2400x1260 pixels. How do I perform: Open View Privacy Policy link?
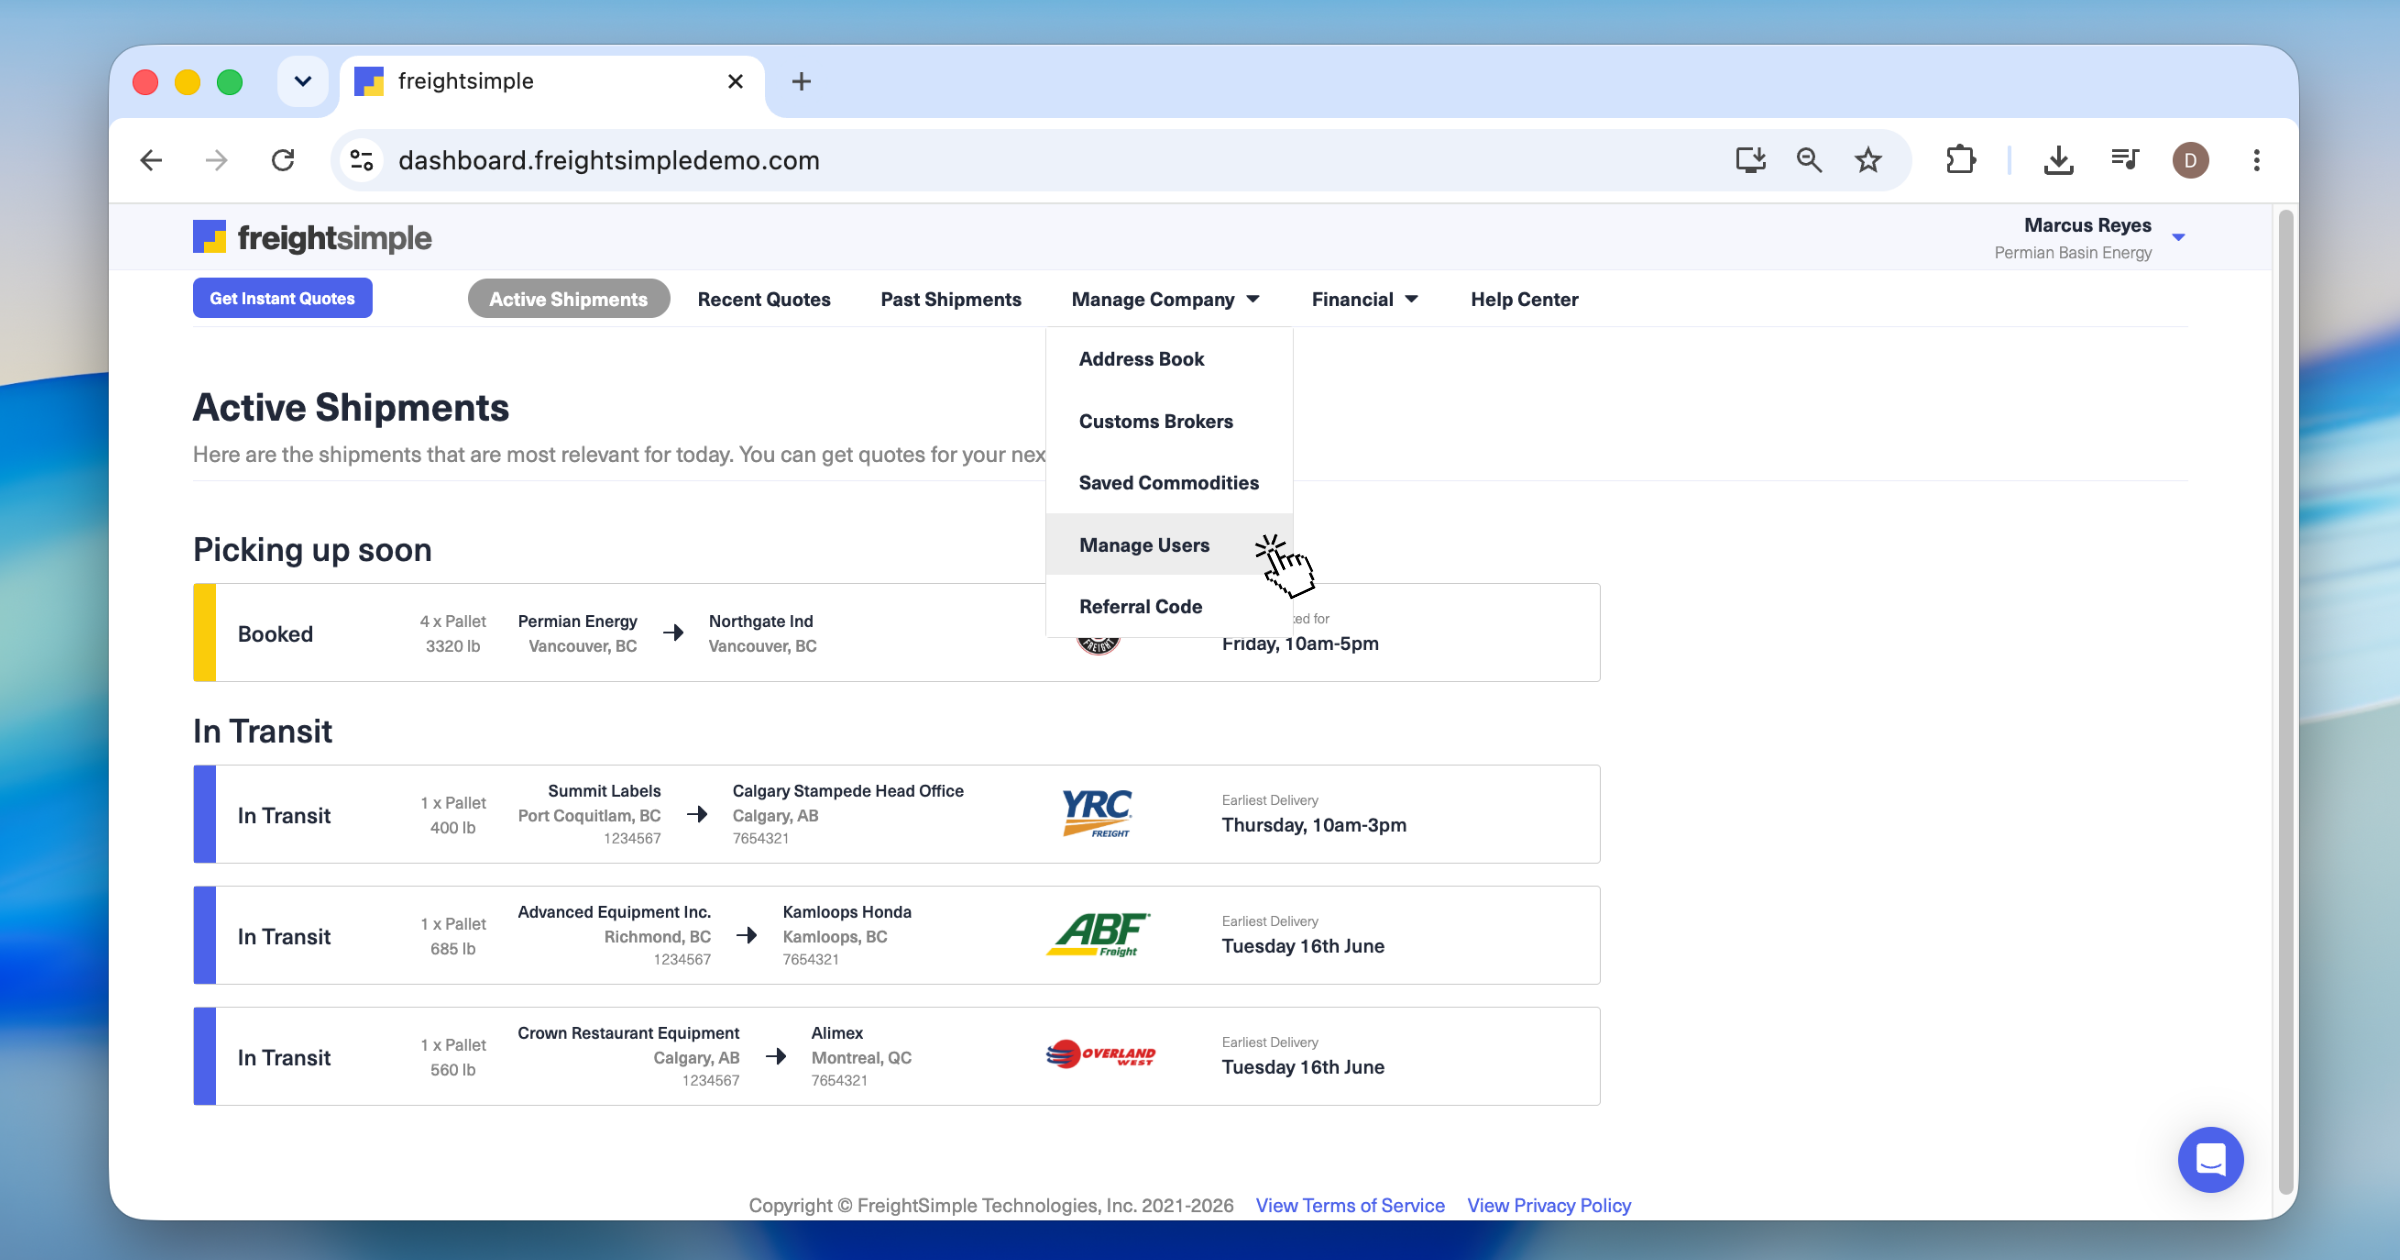pos(1549,1205)
